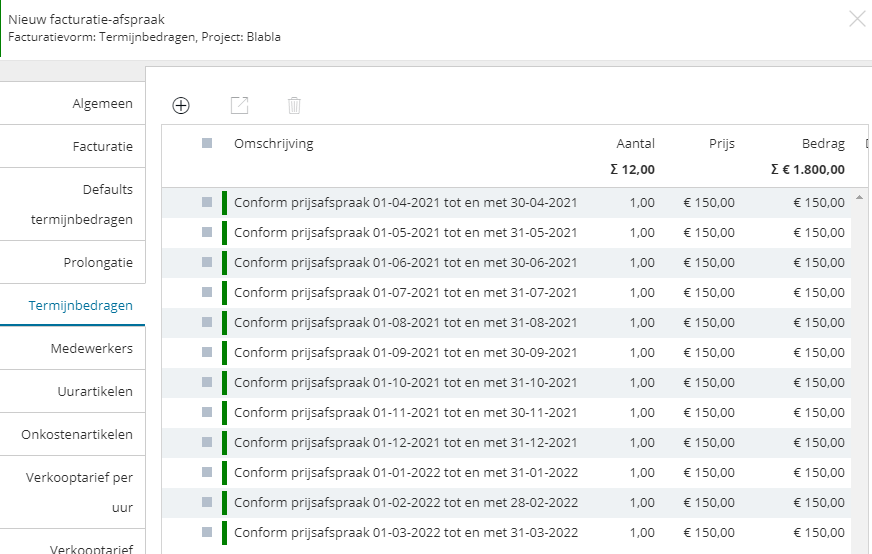
Task: Select description ending with 30-11-2021
Action: pyautogui.click(x=405, y=413)
